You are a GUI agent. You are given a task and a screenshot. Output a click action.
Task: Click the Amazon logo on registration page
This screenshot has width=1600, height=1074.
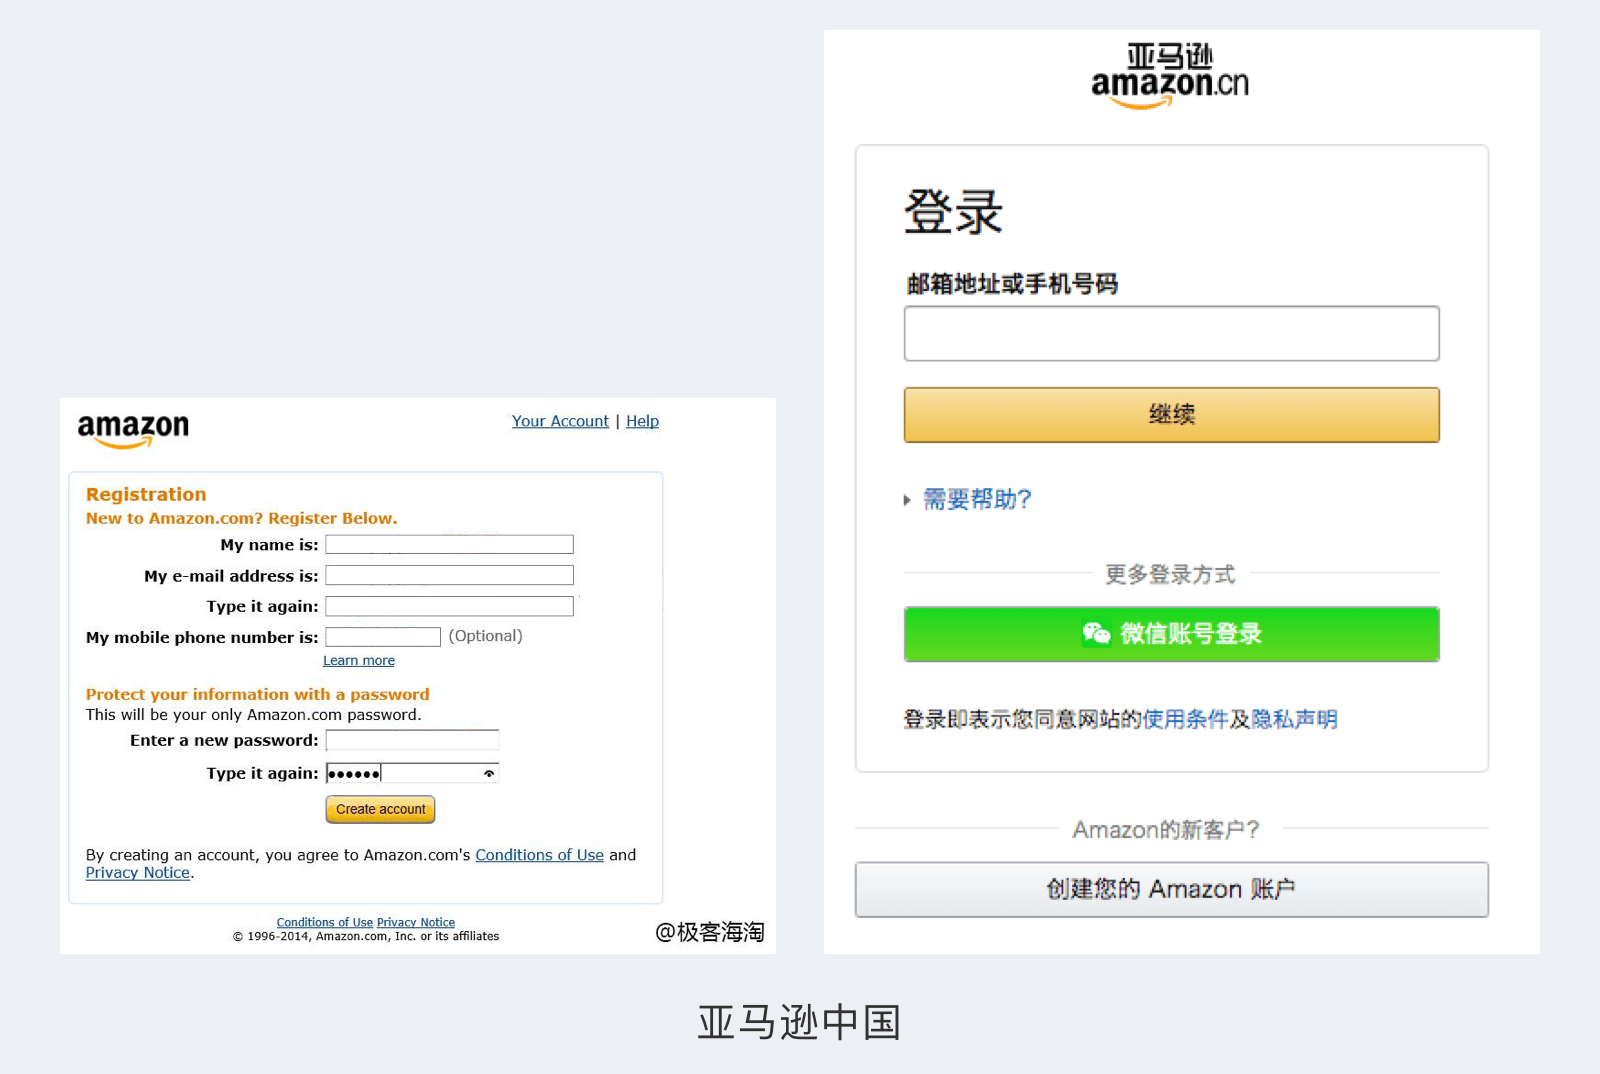(x=133, y=430)
